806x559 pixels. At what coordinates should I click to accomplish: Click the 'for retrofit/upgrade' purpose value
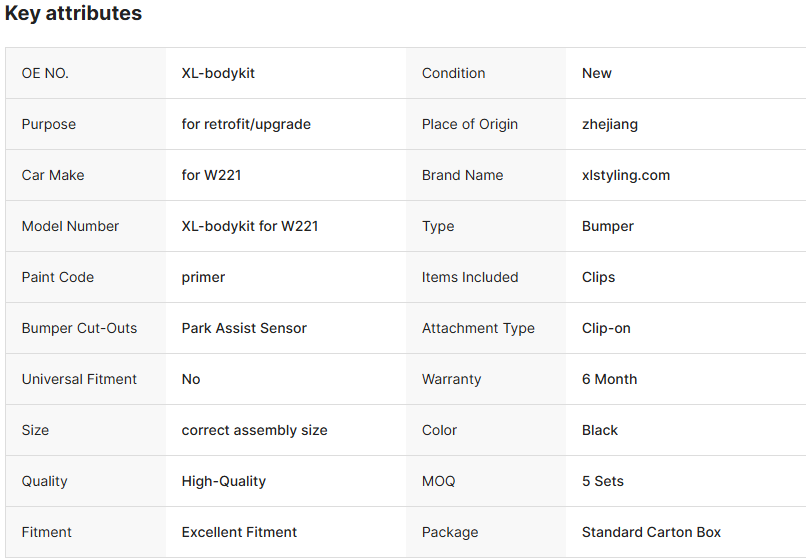[x=246, y=124]
